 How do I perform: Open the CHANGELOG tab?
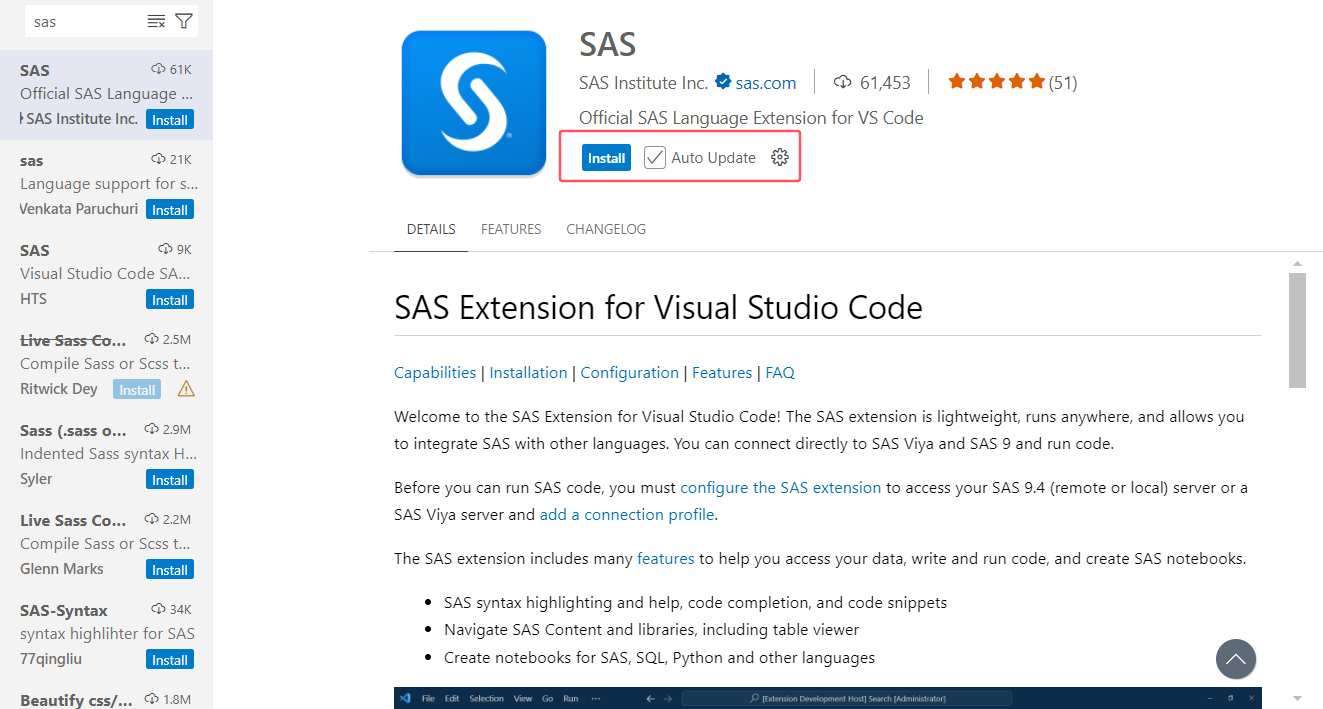606,229
